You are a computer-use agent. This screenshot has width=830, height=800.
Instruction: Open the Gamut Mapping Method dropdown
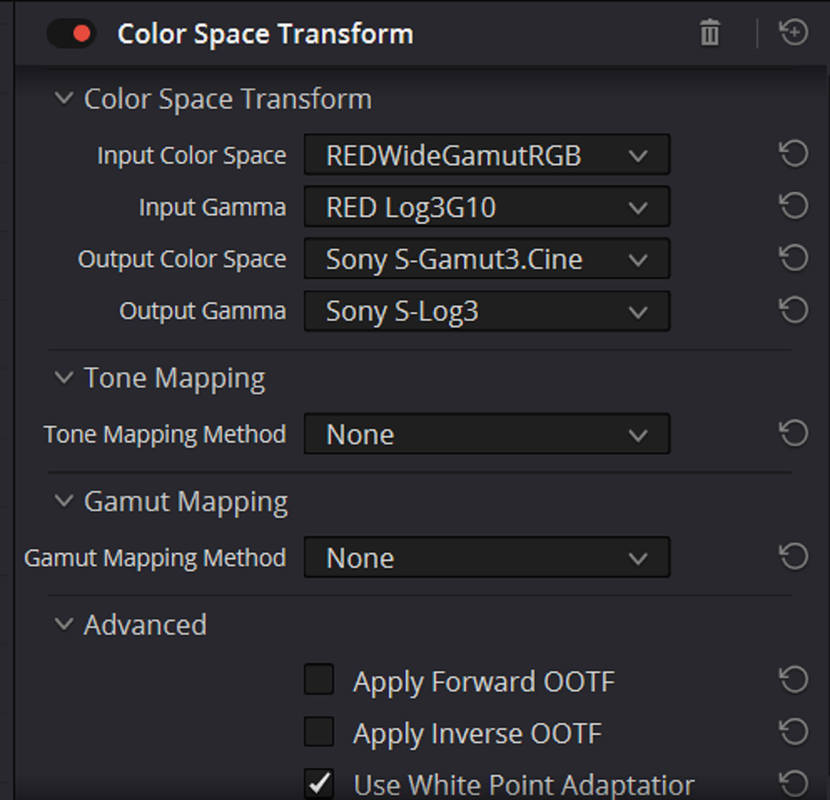point(486,558)
